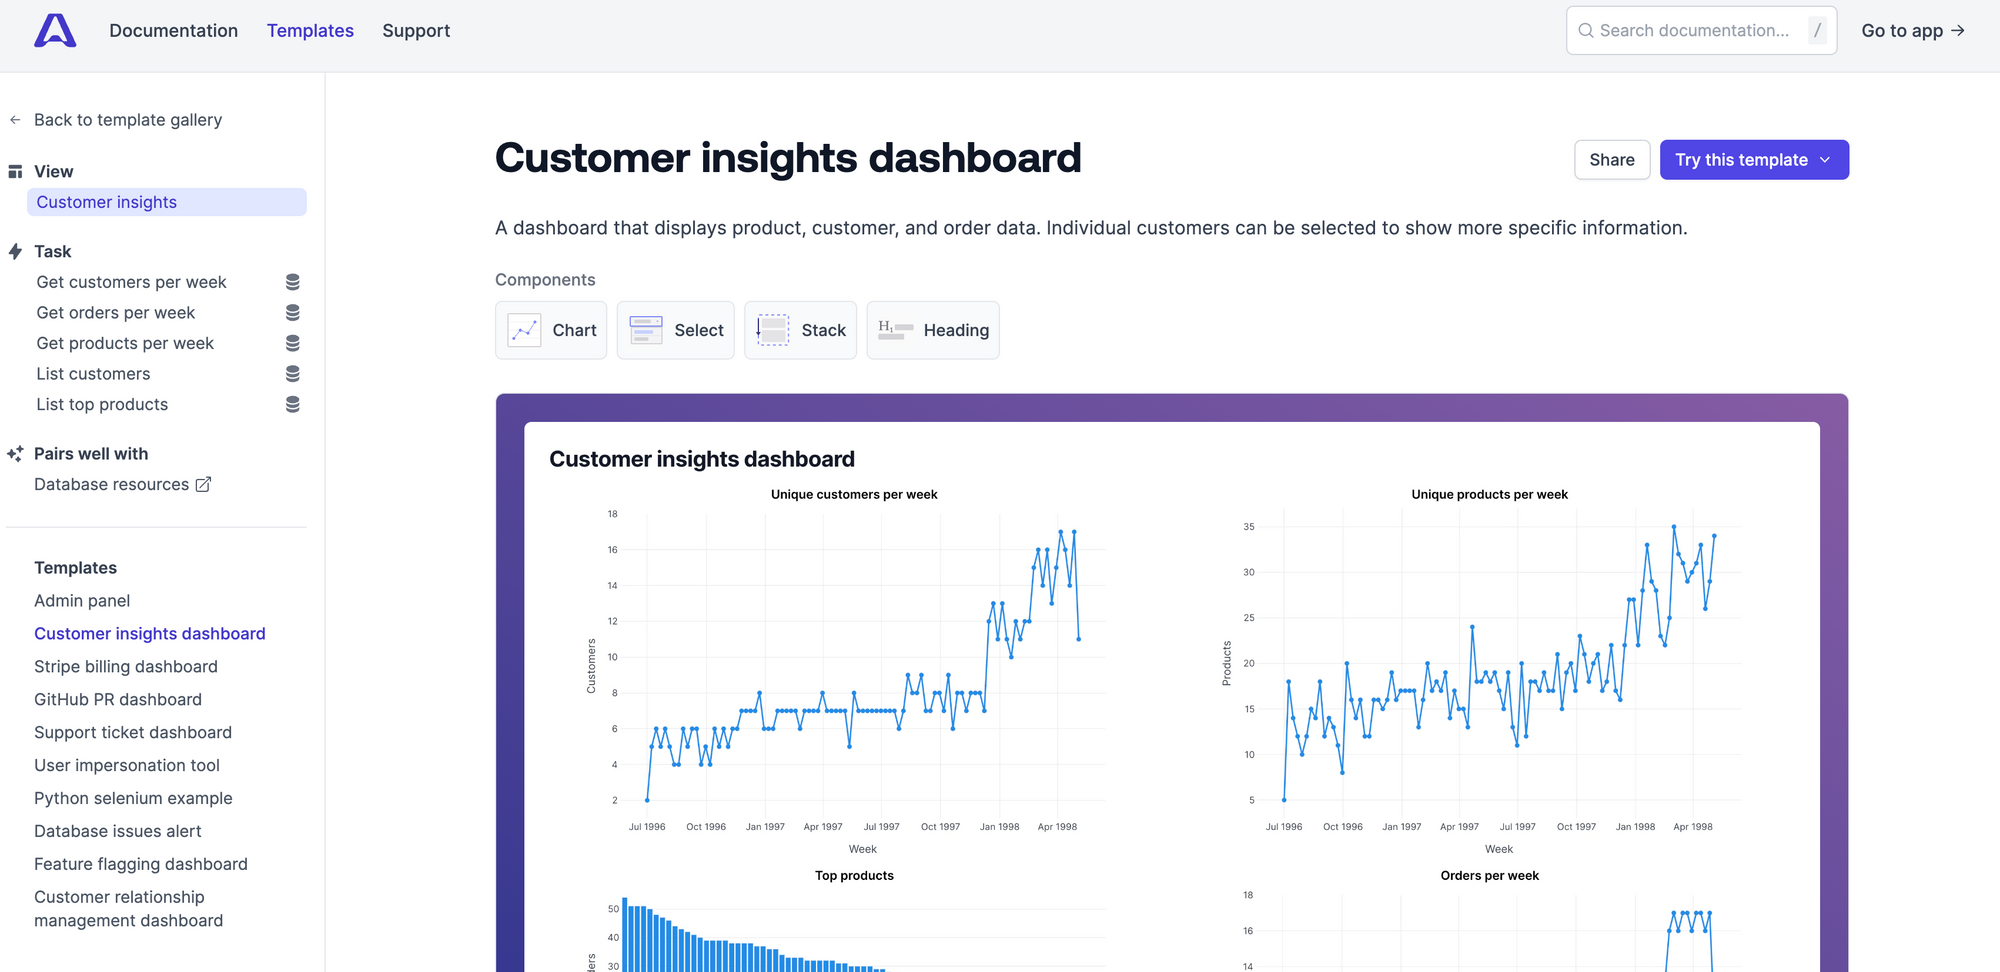Image resolution: width=2000 pixels, height=972 pixels.
Task: Open Support ticket dashboard template
Action: click(x=133, y=733)
